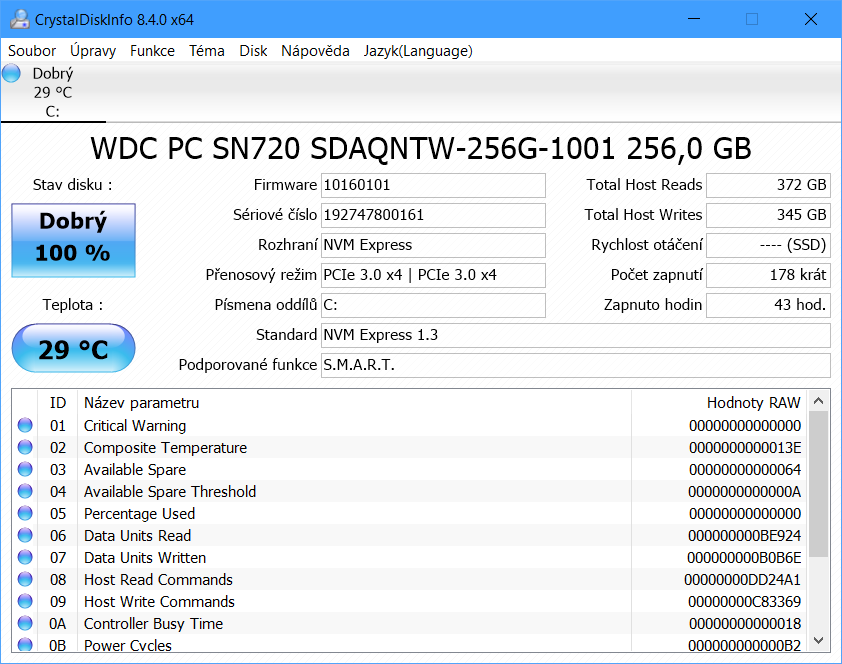Screen dimensions: 842x664
Task: Click the Sériové číslo value field
Action: (x=433, y=215)
